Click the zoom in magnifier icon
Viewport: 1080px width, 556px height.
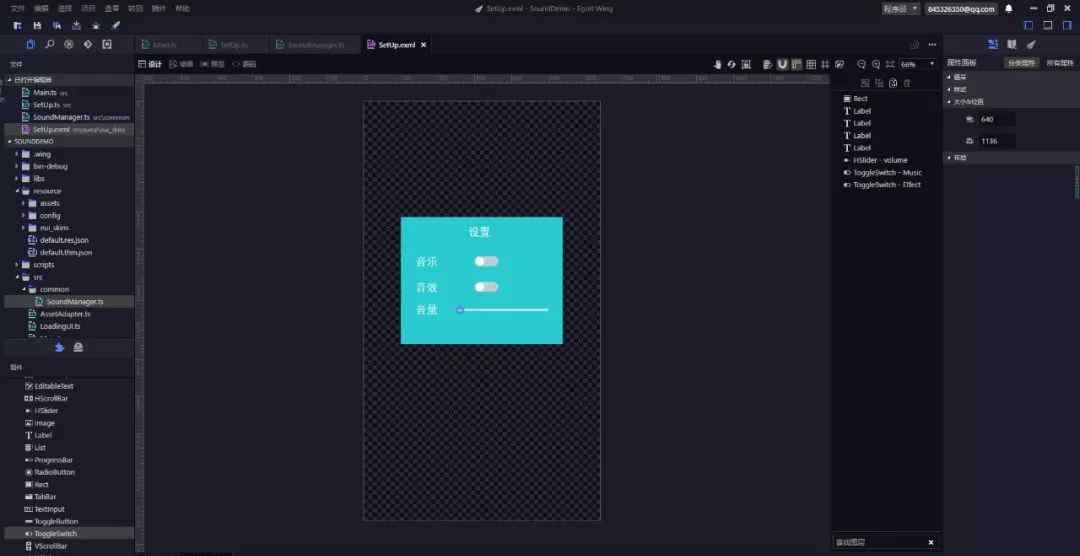[876, 64]
